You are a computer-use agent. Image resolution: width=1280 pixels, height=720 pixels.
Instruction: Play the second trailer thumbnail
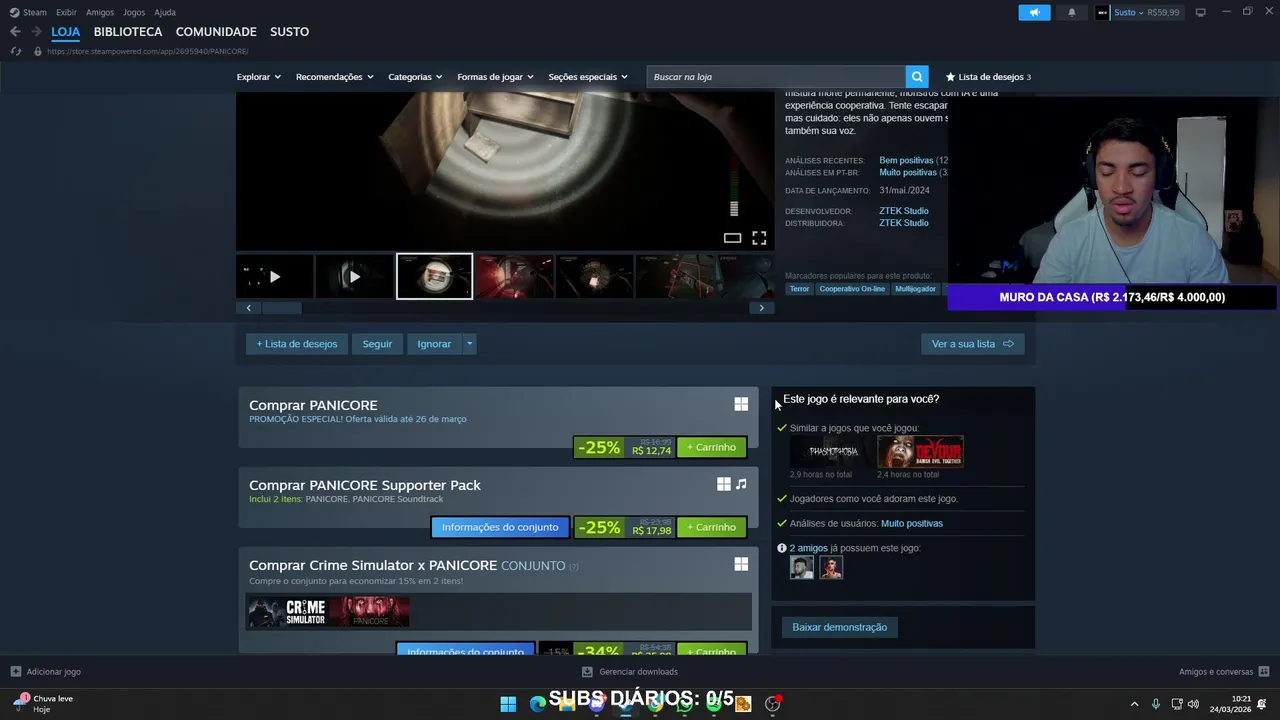[x=354, y=277]
